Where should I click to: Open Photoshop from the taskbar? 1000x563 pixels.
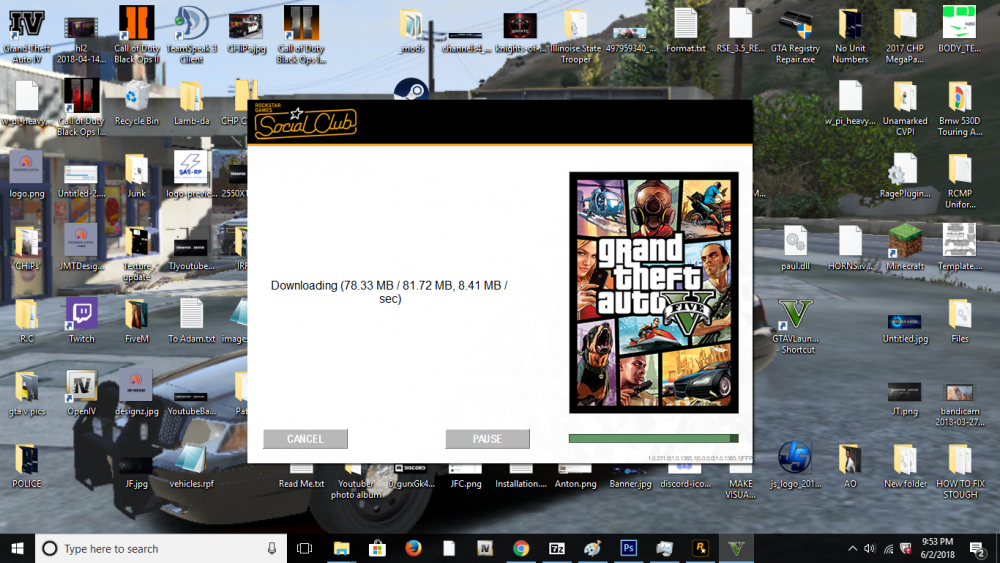point(628,548)
